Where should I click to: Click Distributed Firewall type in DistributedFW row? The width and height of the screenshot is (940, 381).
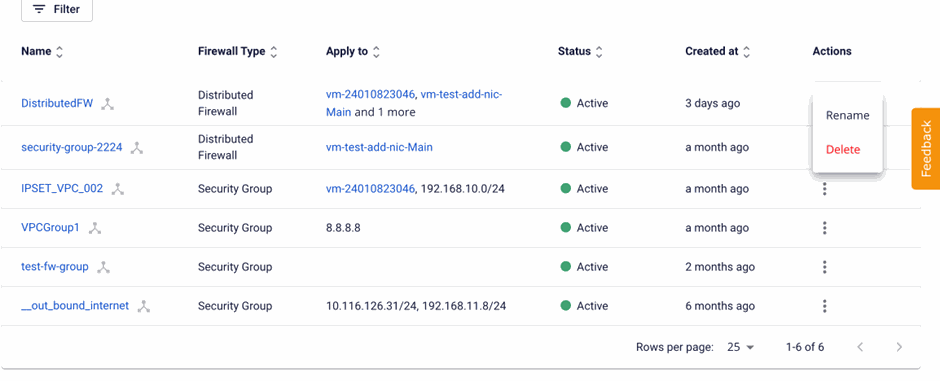(x=225, y=103)
